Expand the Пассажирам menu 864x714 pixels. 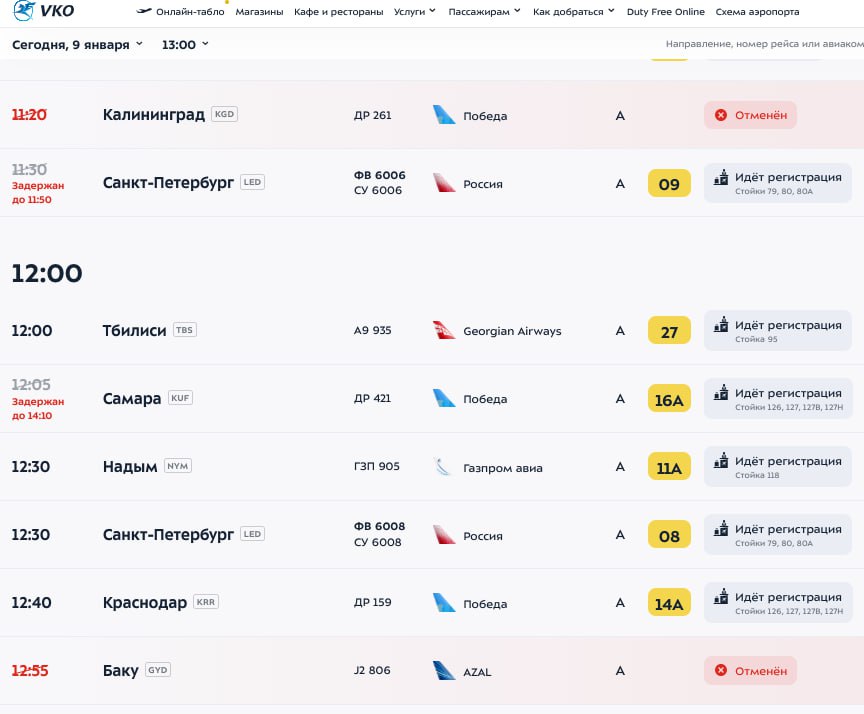click(x=485, y=12)
